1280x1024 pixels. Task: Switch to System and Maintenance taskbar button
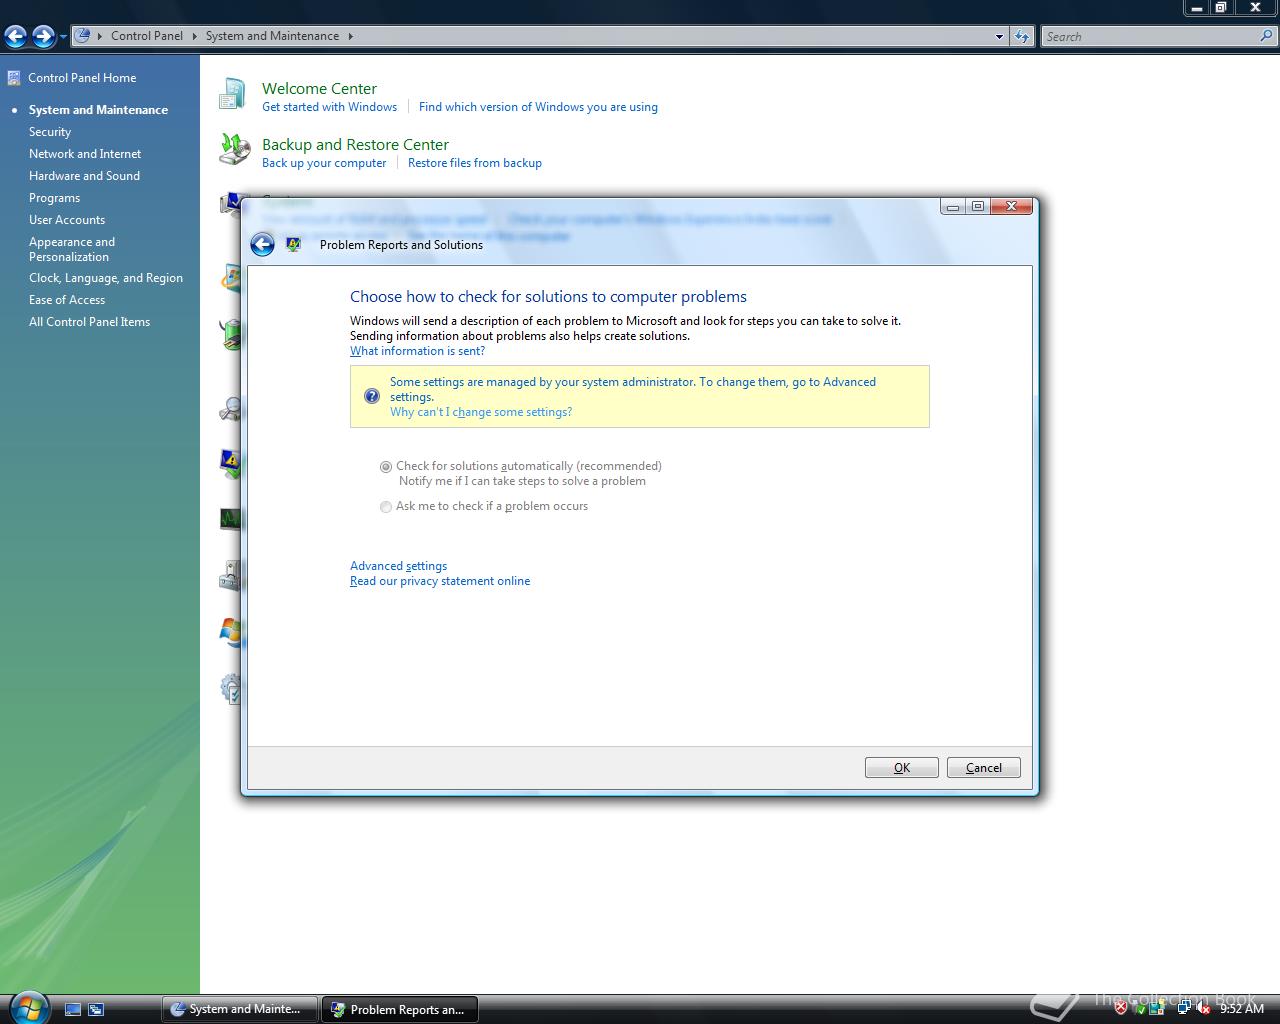(x=240, y=1009)
